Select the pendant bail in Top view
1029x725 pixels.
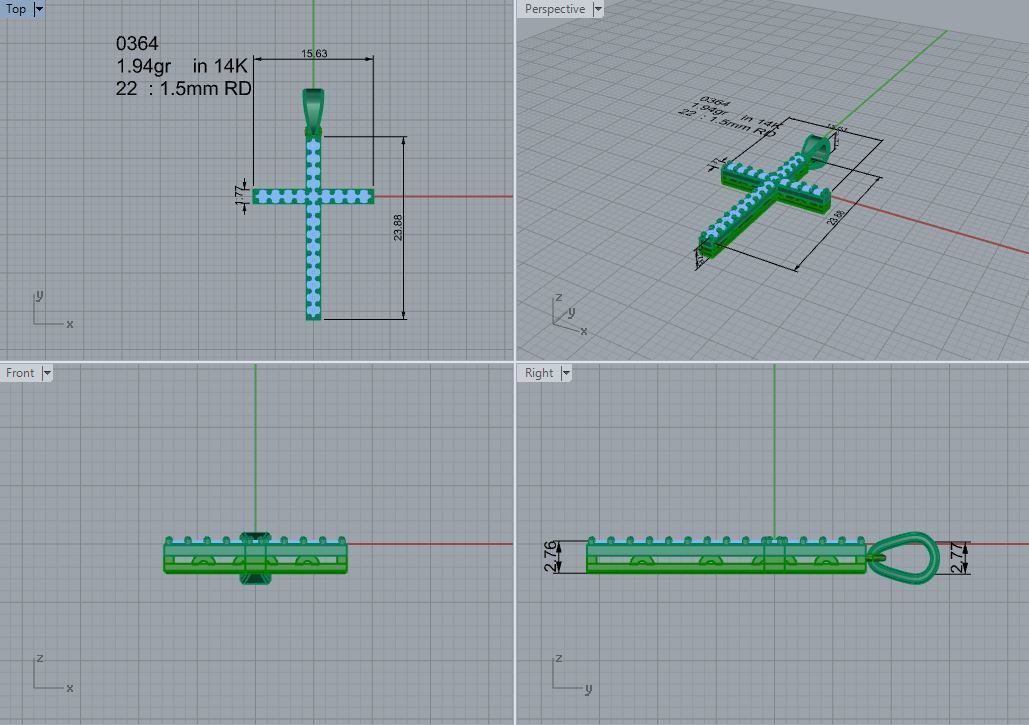[313, 112]
